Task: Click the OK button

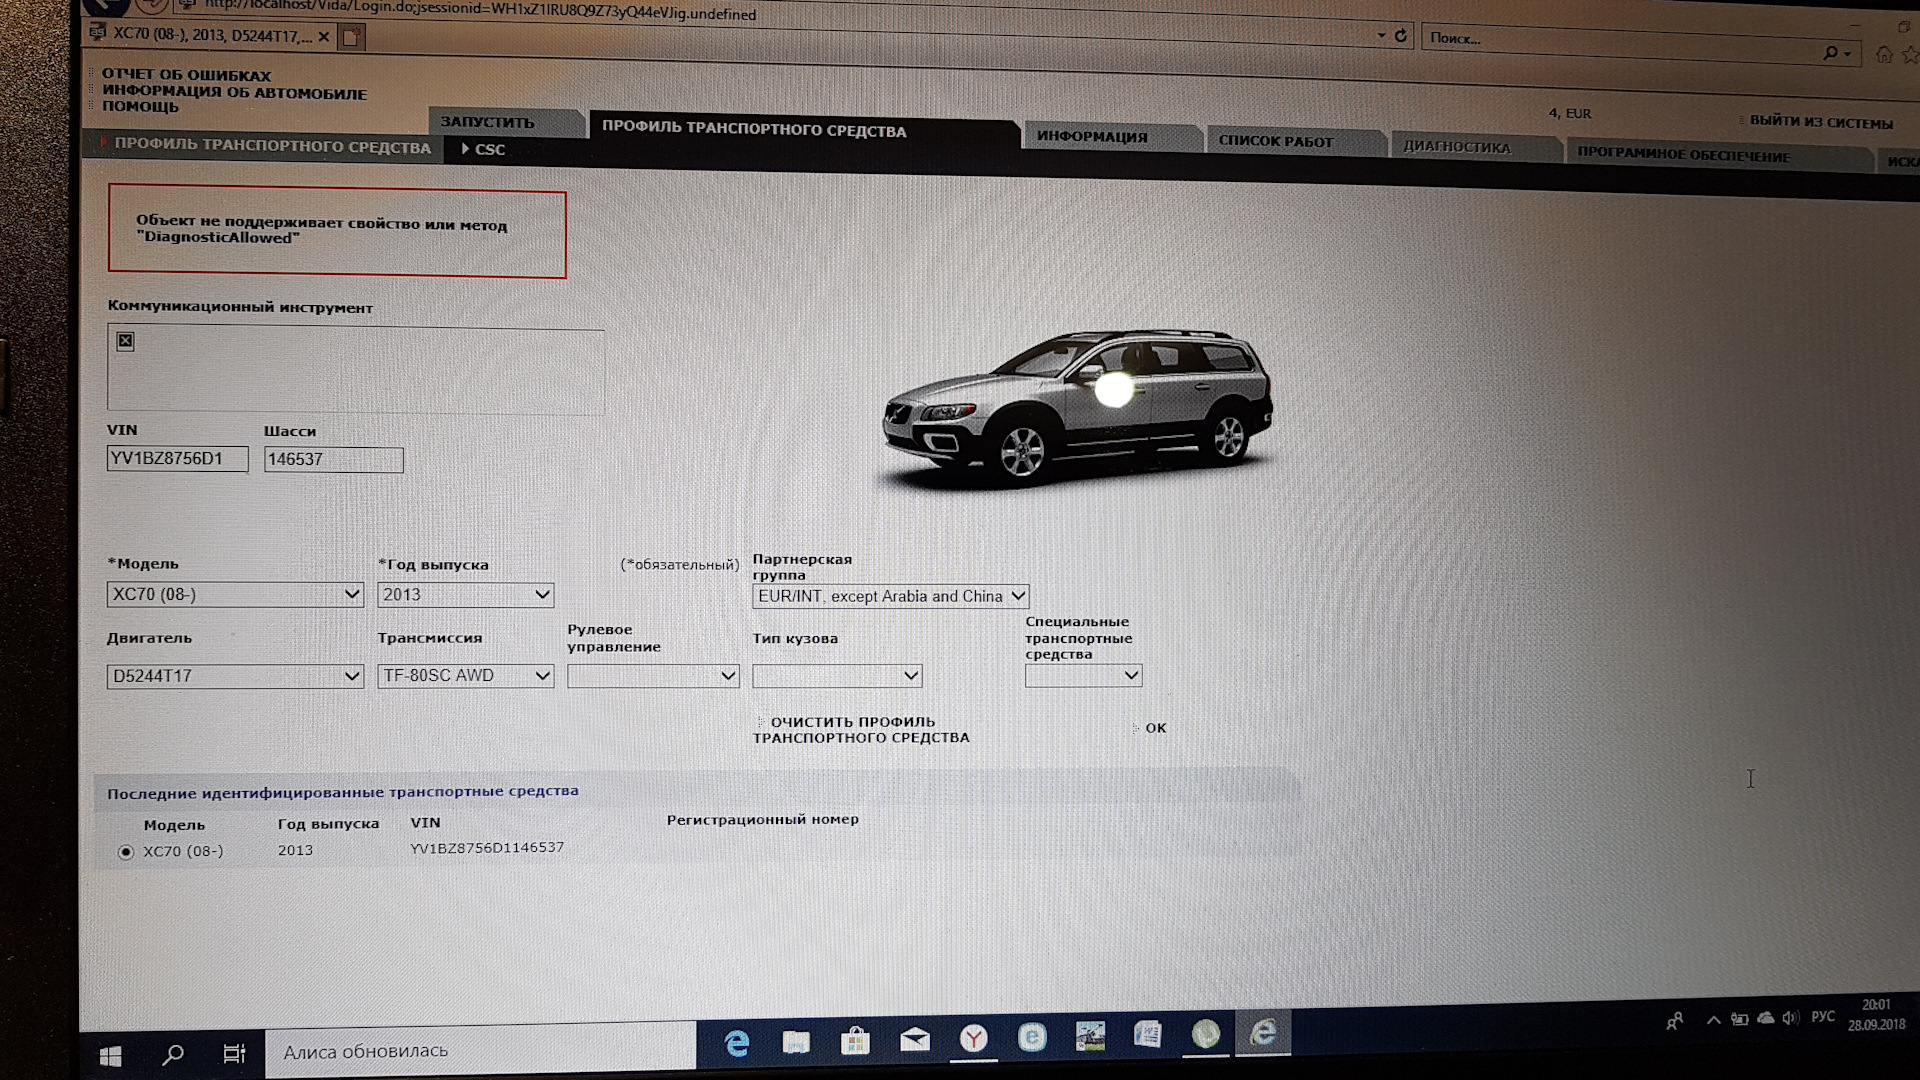Action: coord(1155,728)
